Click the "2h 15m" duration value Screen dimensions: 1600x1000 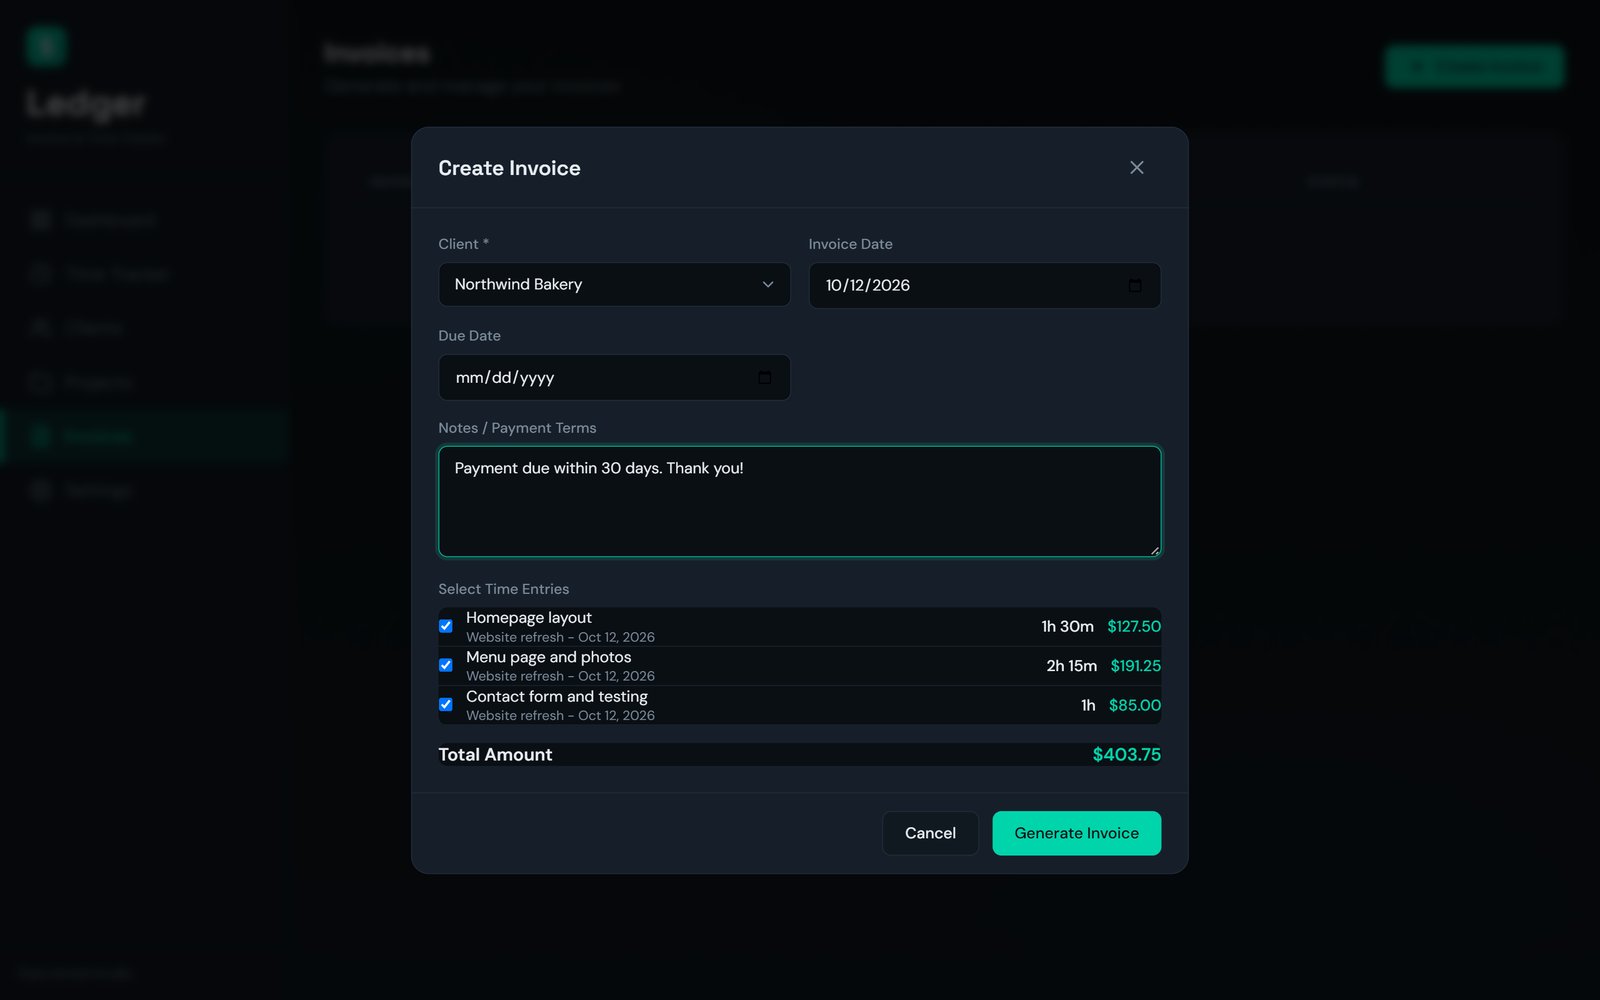click(1071, 666)
